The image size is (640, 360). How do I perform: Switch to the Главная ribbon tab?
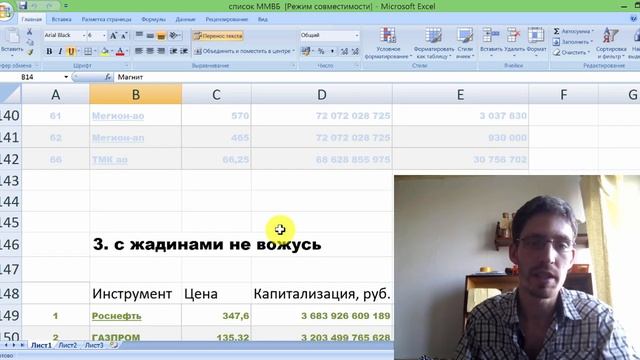tap(31, 19)
